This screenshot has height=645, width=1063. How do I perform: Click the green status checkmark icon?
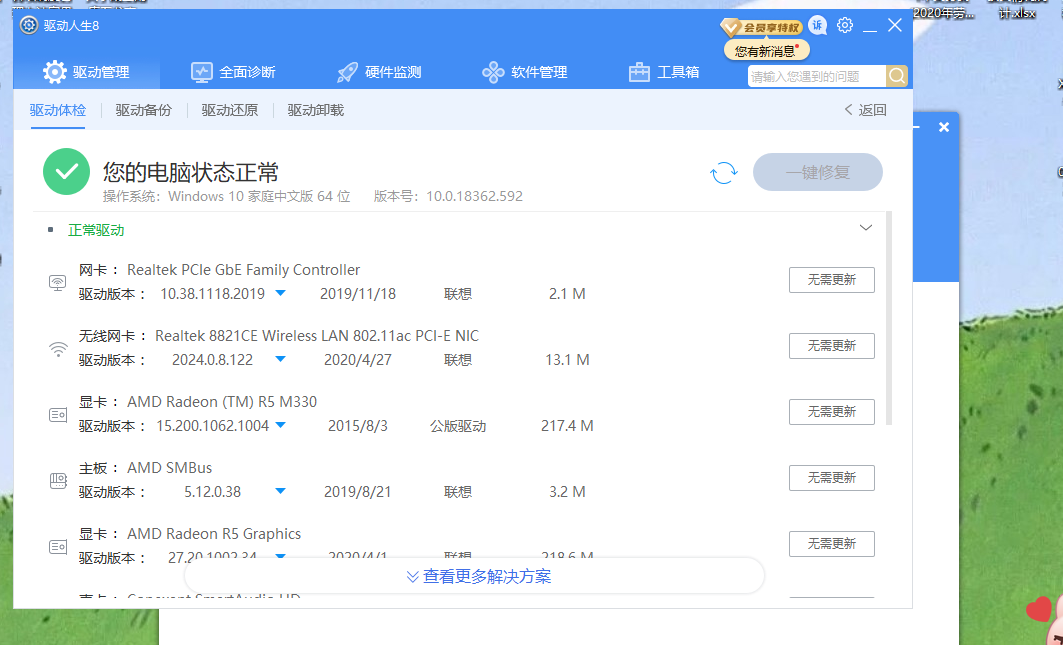(x=66, y=172)
